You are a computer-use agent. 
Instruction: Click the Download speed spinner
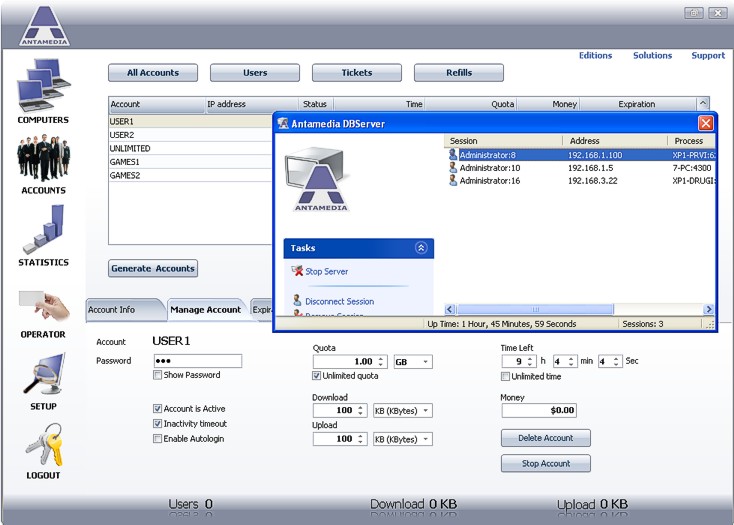[360, 411]
